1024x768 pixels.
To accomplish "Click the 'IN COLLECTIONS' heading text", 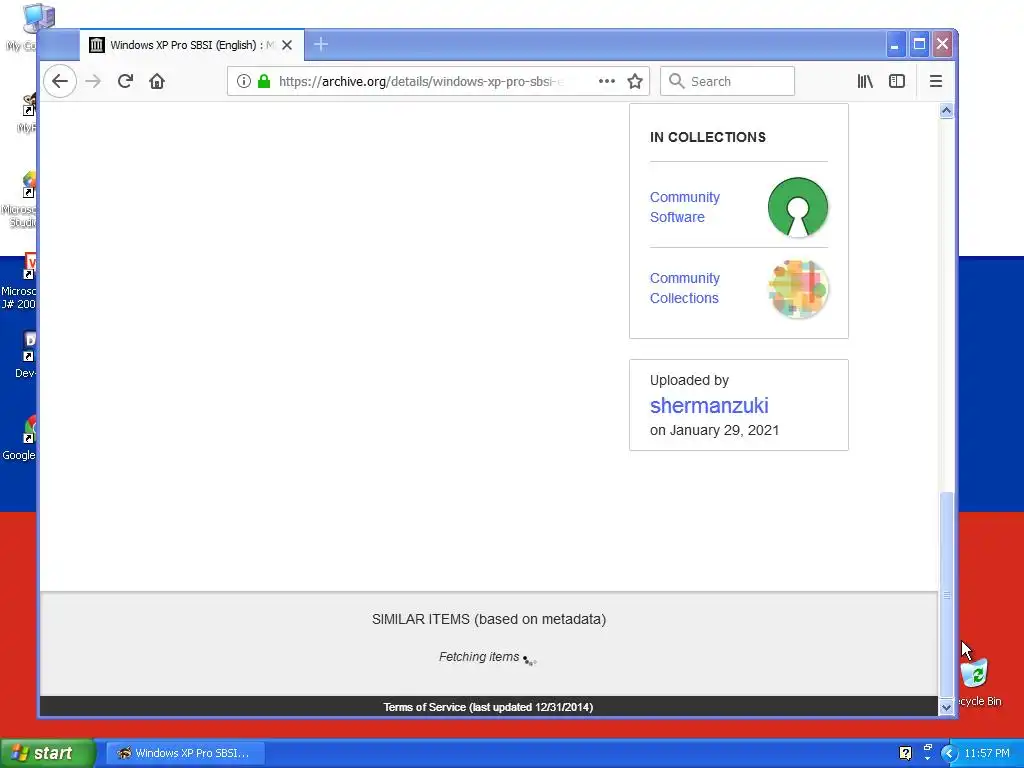I will 707,137.
